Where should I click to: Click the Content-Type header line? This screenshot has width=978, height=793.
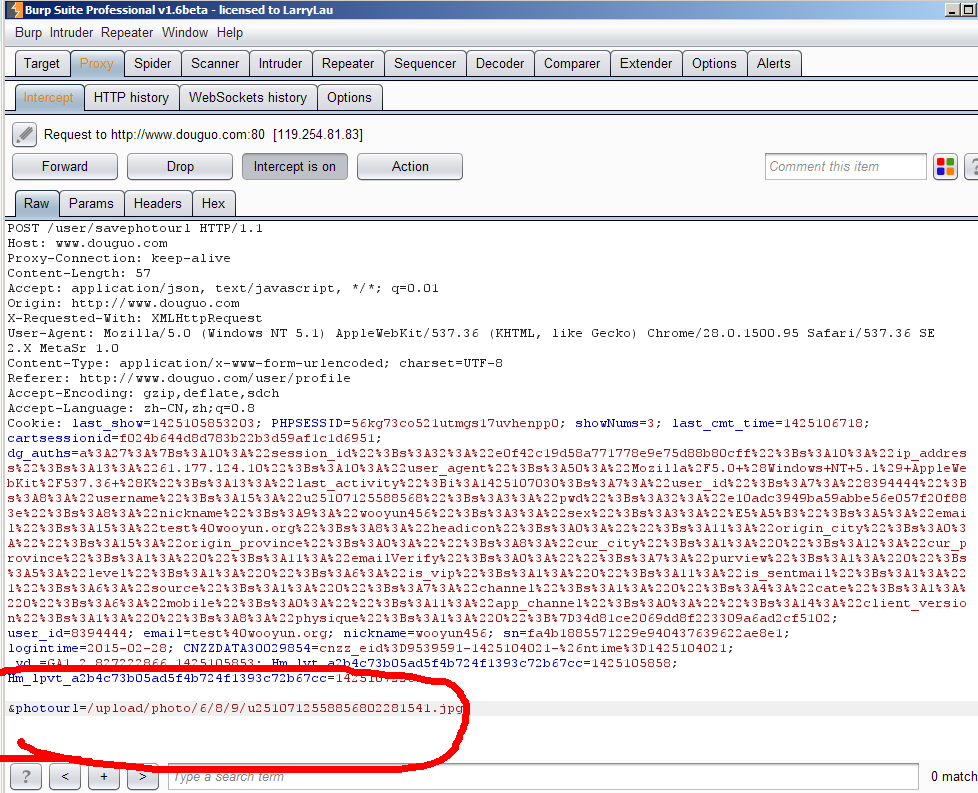click(x=255, y=363)
